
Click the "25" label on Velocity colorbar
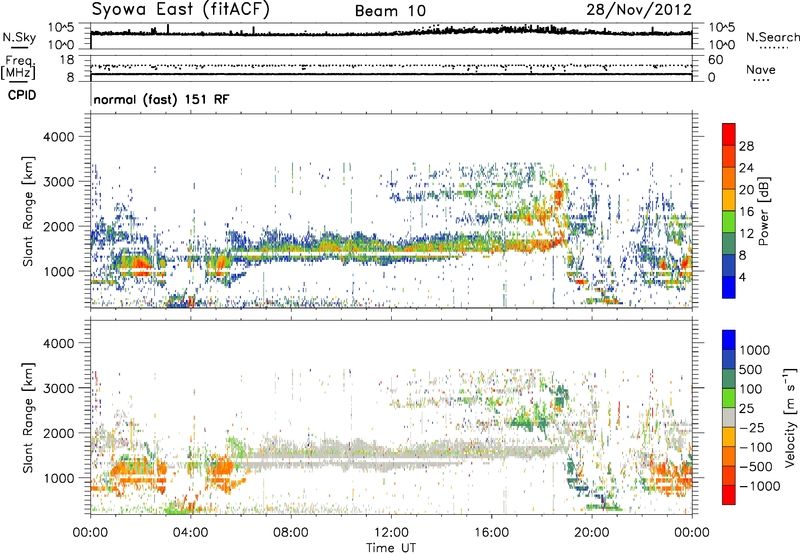(x=747, y=409)
